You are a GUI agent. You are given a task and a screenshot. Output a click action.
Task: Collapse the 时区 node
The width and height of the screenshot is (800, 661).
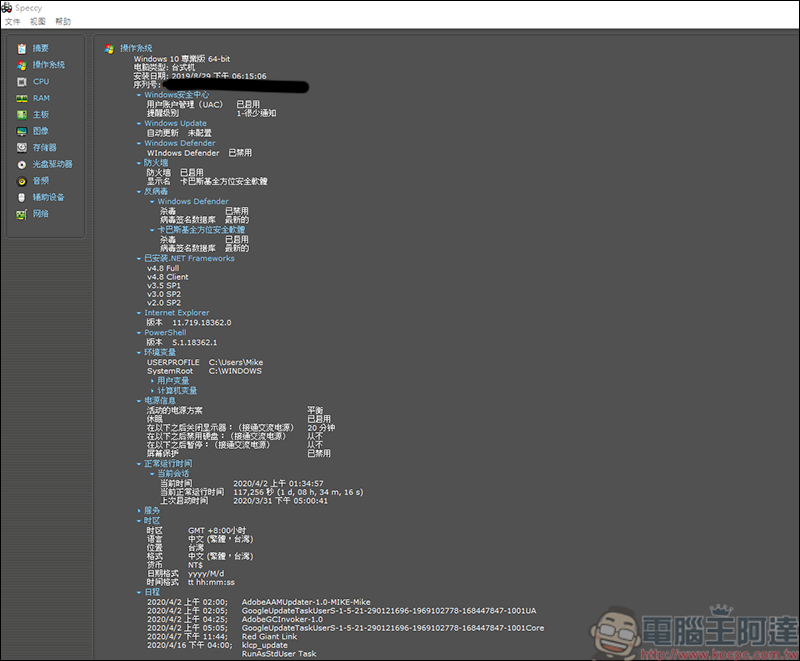139,521
